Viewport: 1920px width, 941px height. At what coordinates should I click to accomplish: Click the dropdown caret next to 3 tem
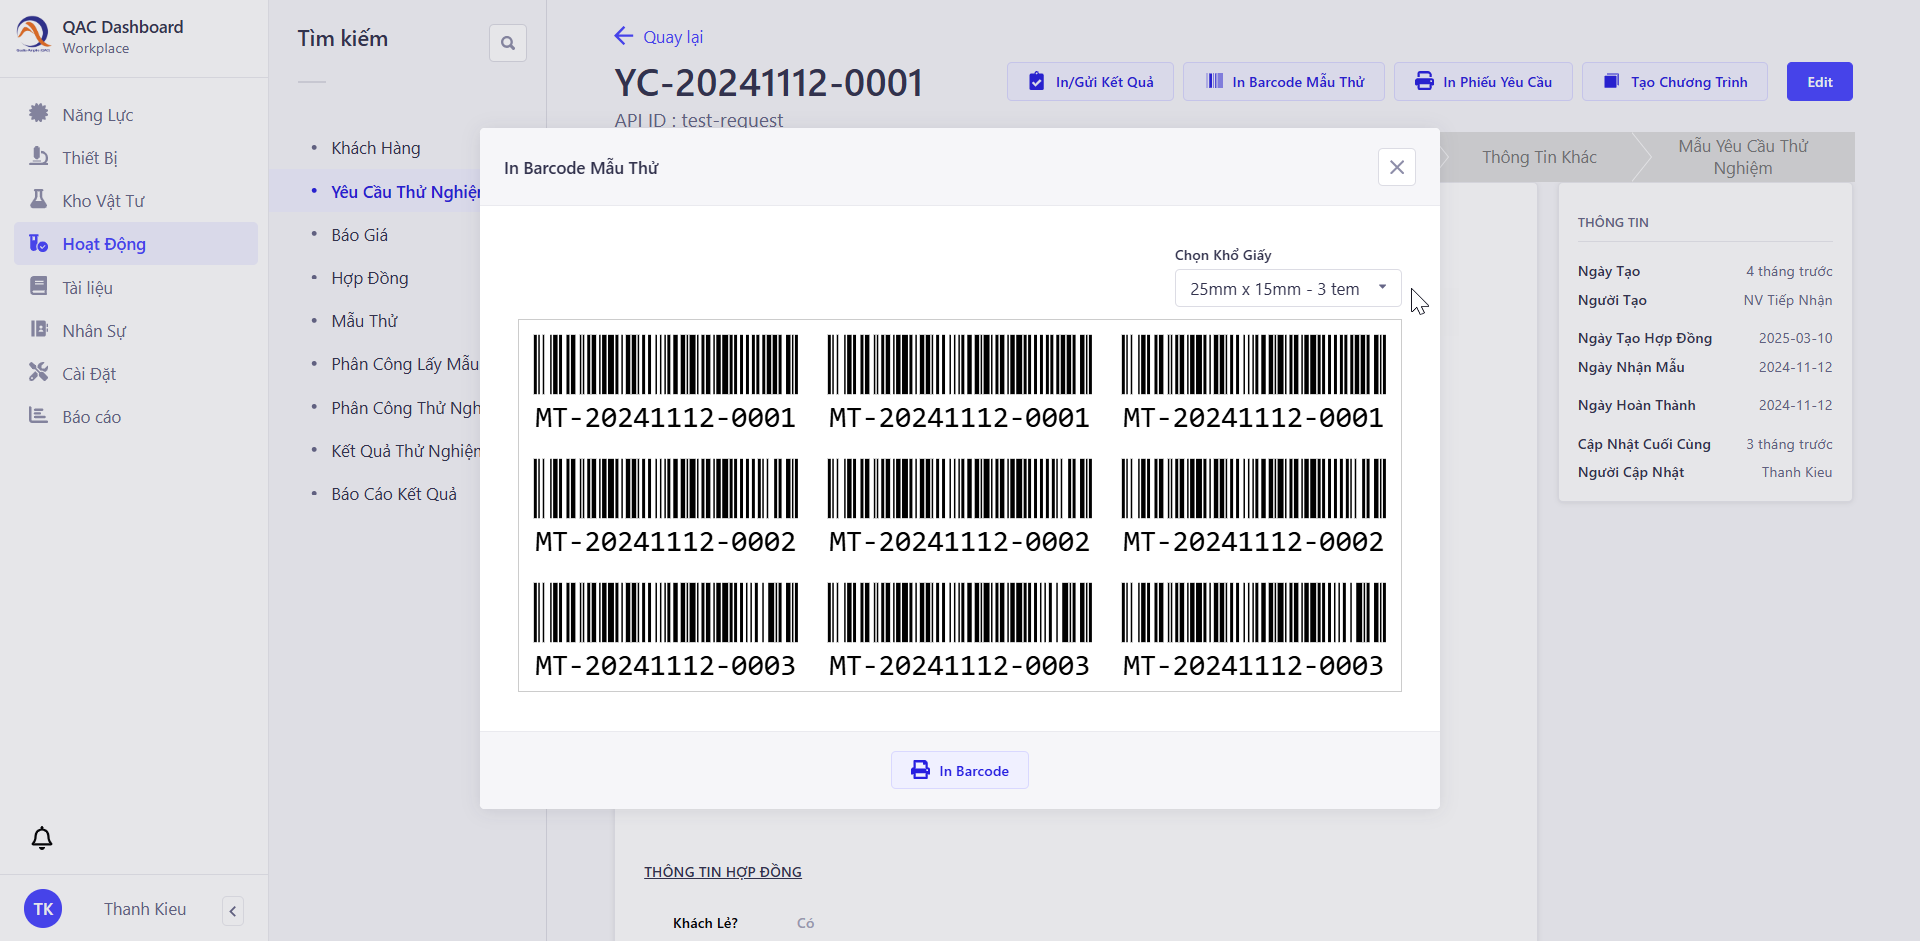coord(1383,287)
